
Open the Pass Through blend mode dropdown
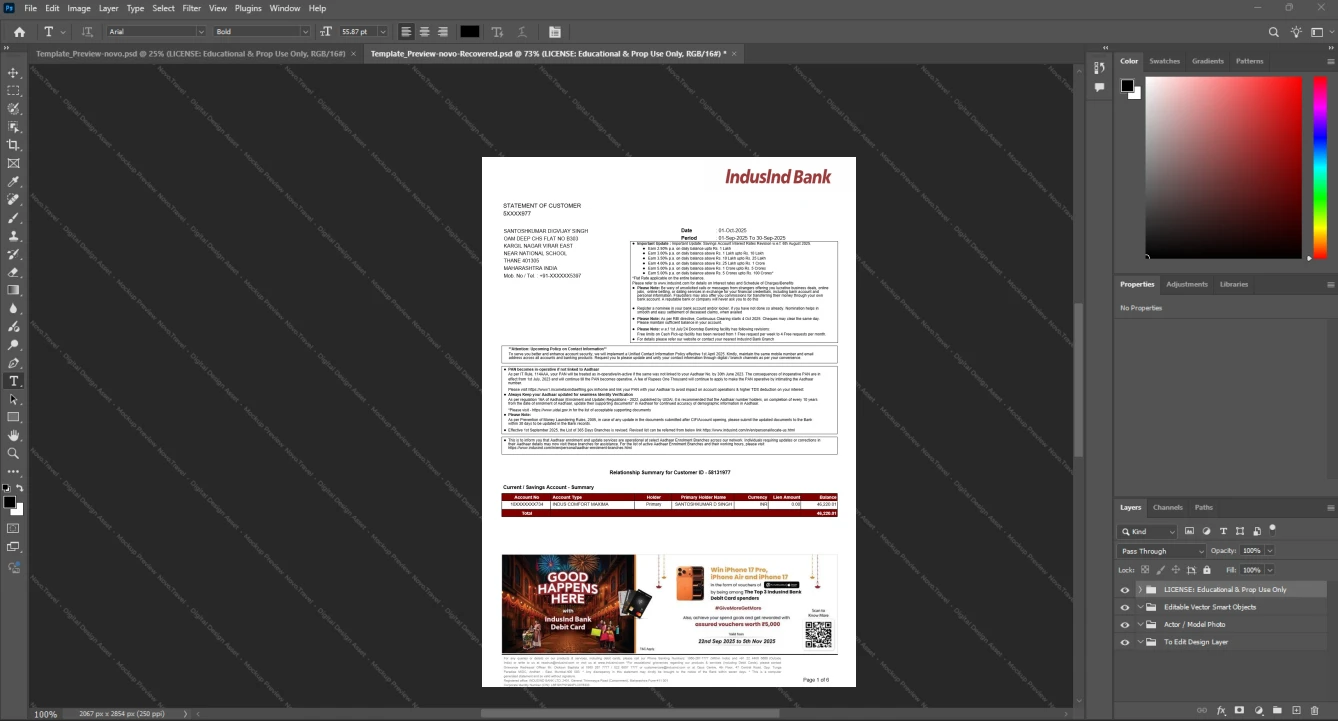click(x=1162, y=551)
